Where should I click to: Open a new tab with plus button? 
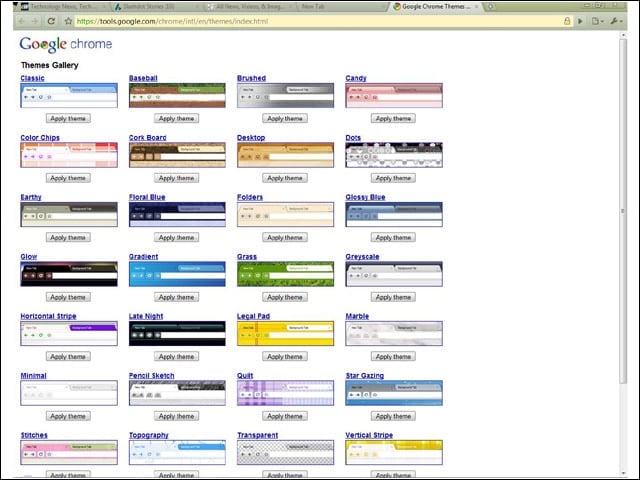coord(490,7)
